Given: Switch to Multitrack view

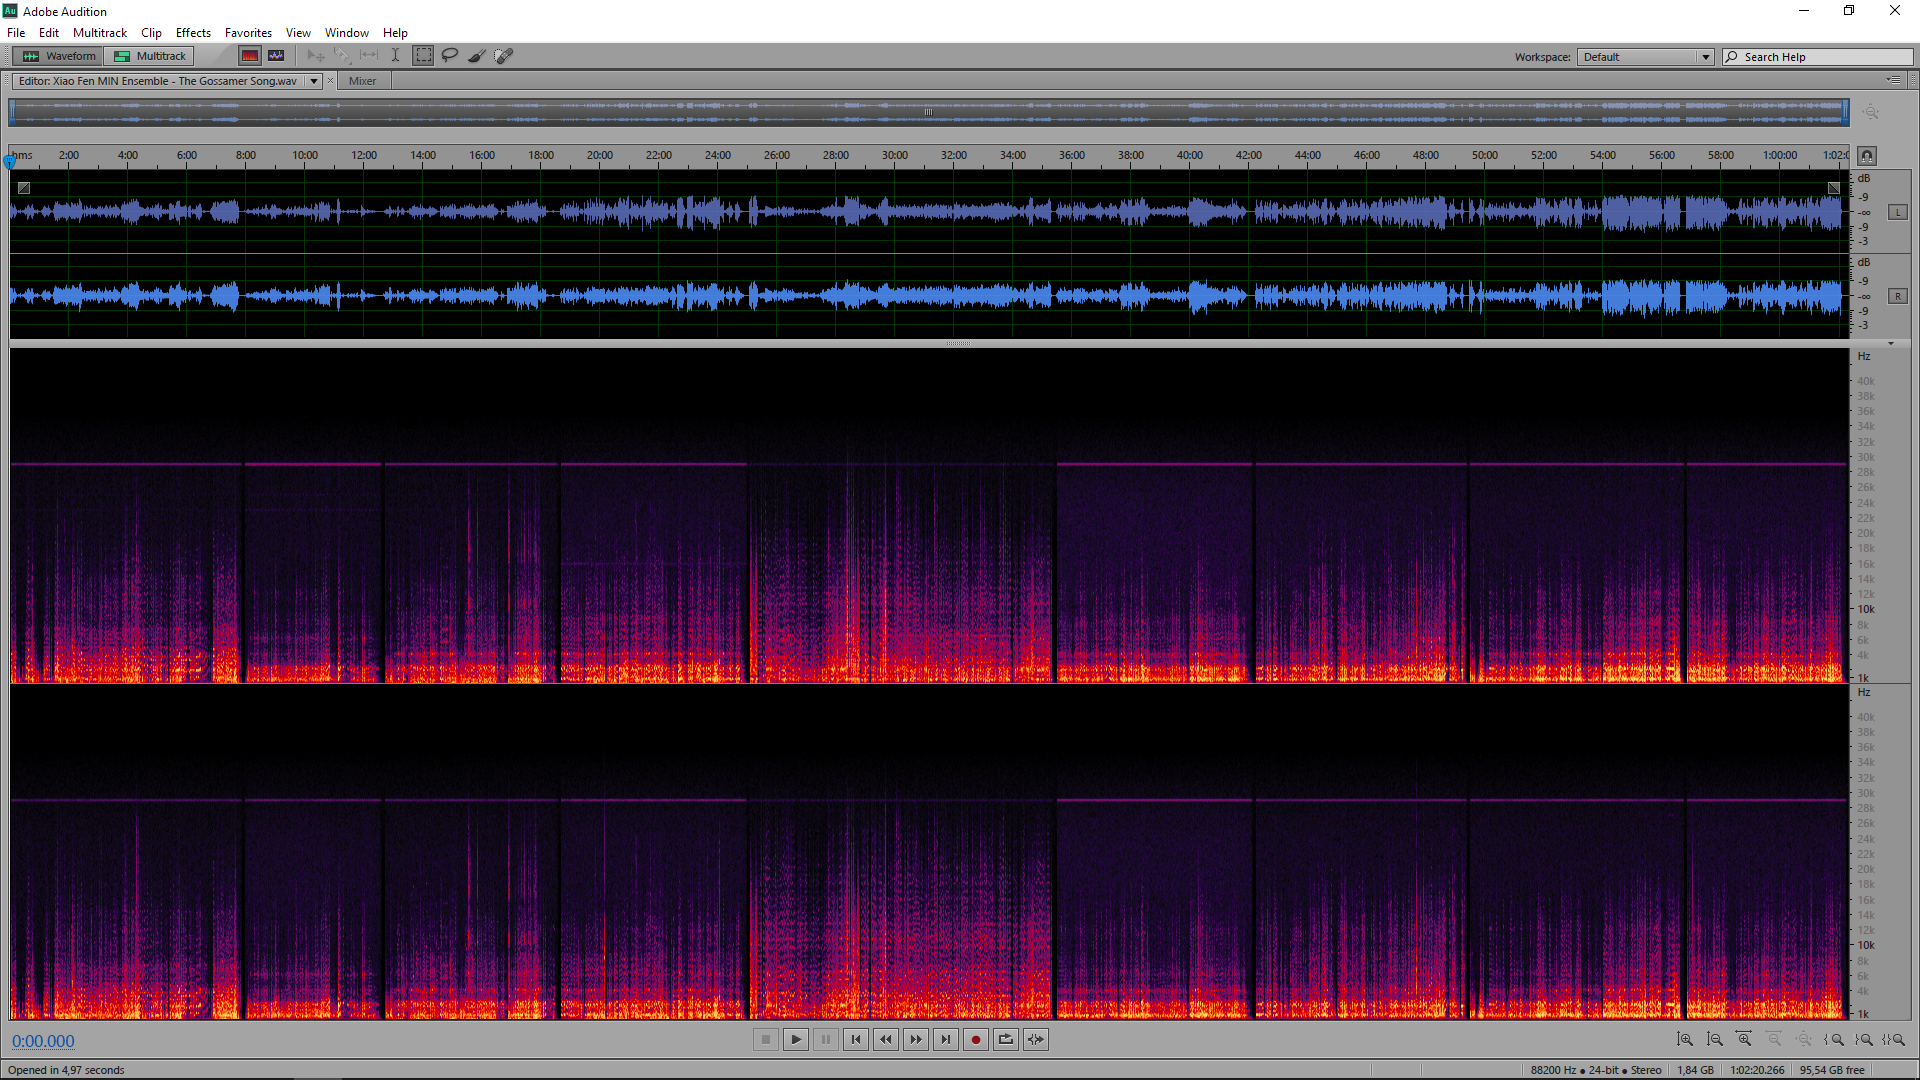Looking at the screenshot, I should pyautogui.click(x=150, y=56).
